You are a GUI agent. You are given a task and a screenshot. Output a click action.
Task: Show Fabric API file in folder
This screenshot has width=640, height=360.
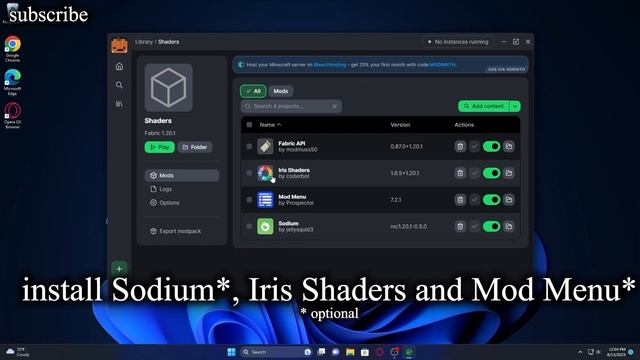[x=509, y=146]
